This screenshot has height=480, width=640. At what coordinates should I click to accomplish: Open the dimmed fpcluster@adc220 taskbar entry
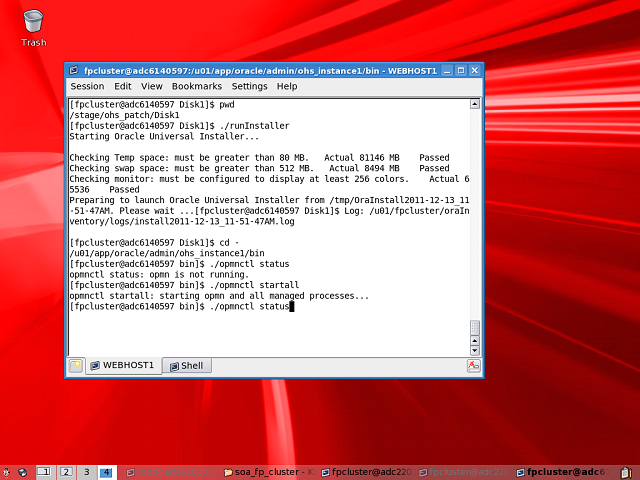464,472
